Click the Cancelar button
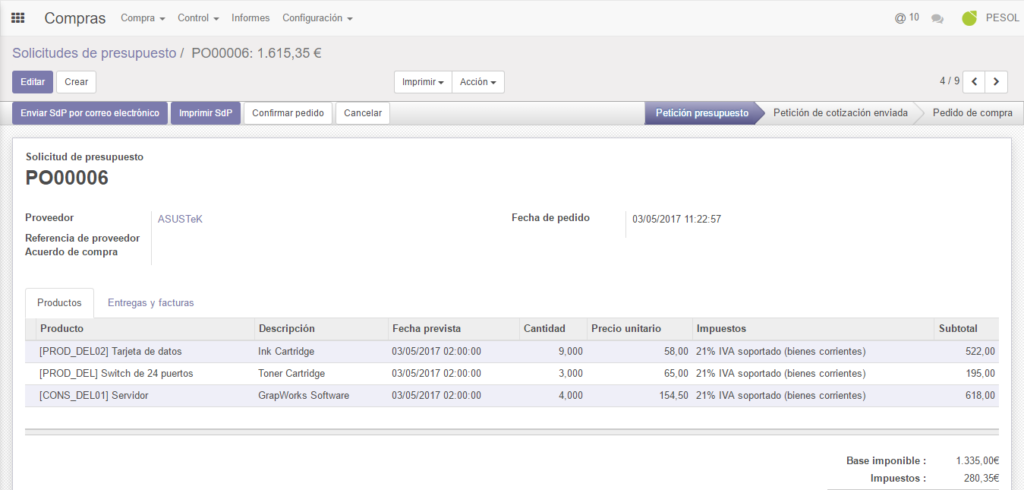 click(362, 113)
